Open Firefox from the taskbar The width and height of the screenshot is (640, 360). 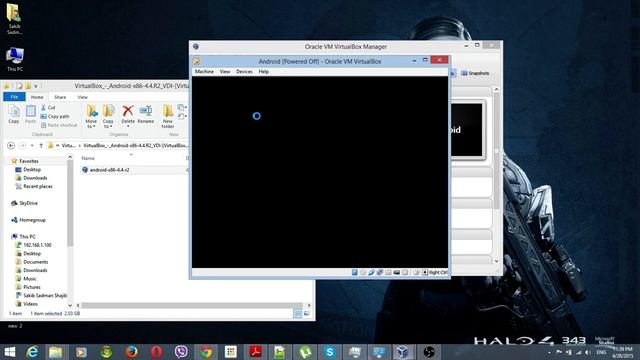tap(131, 352)
